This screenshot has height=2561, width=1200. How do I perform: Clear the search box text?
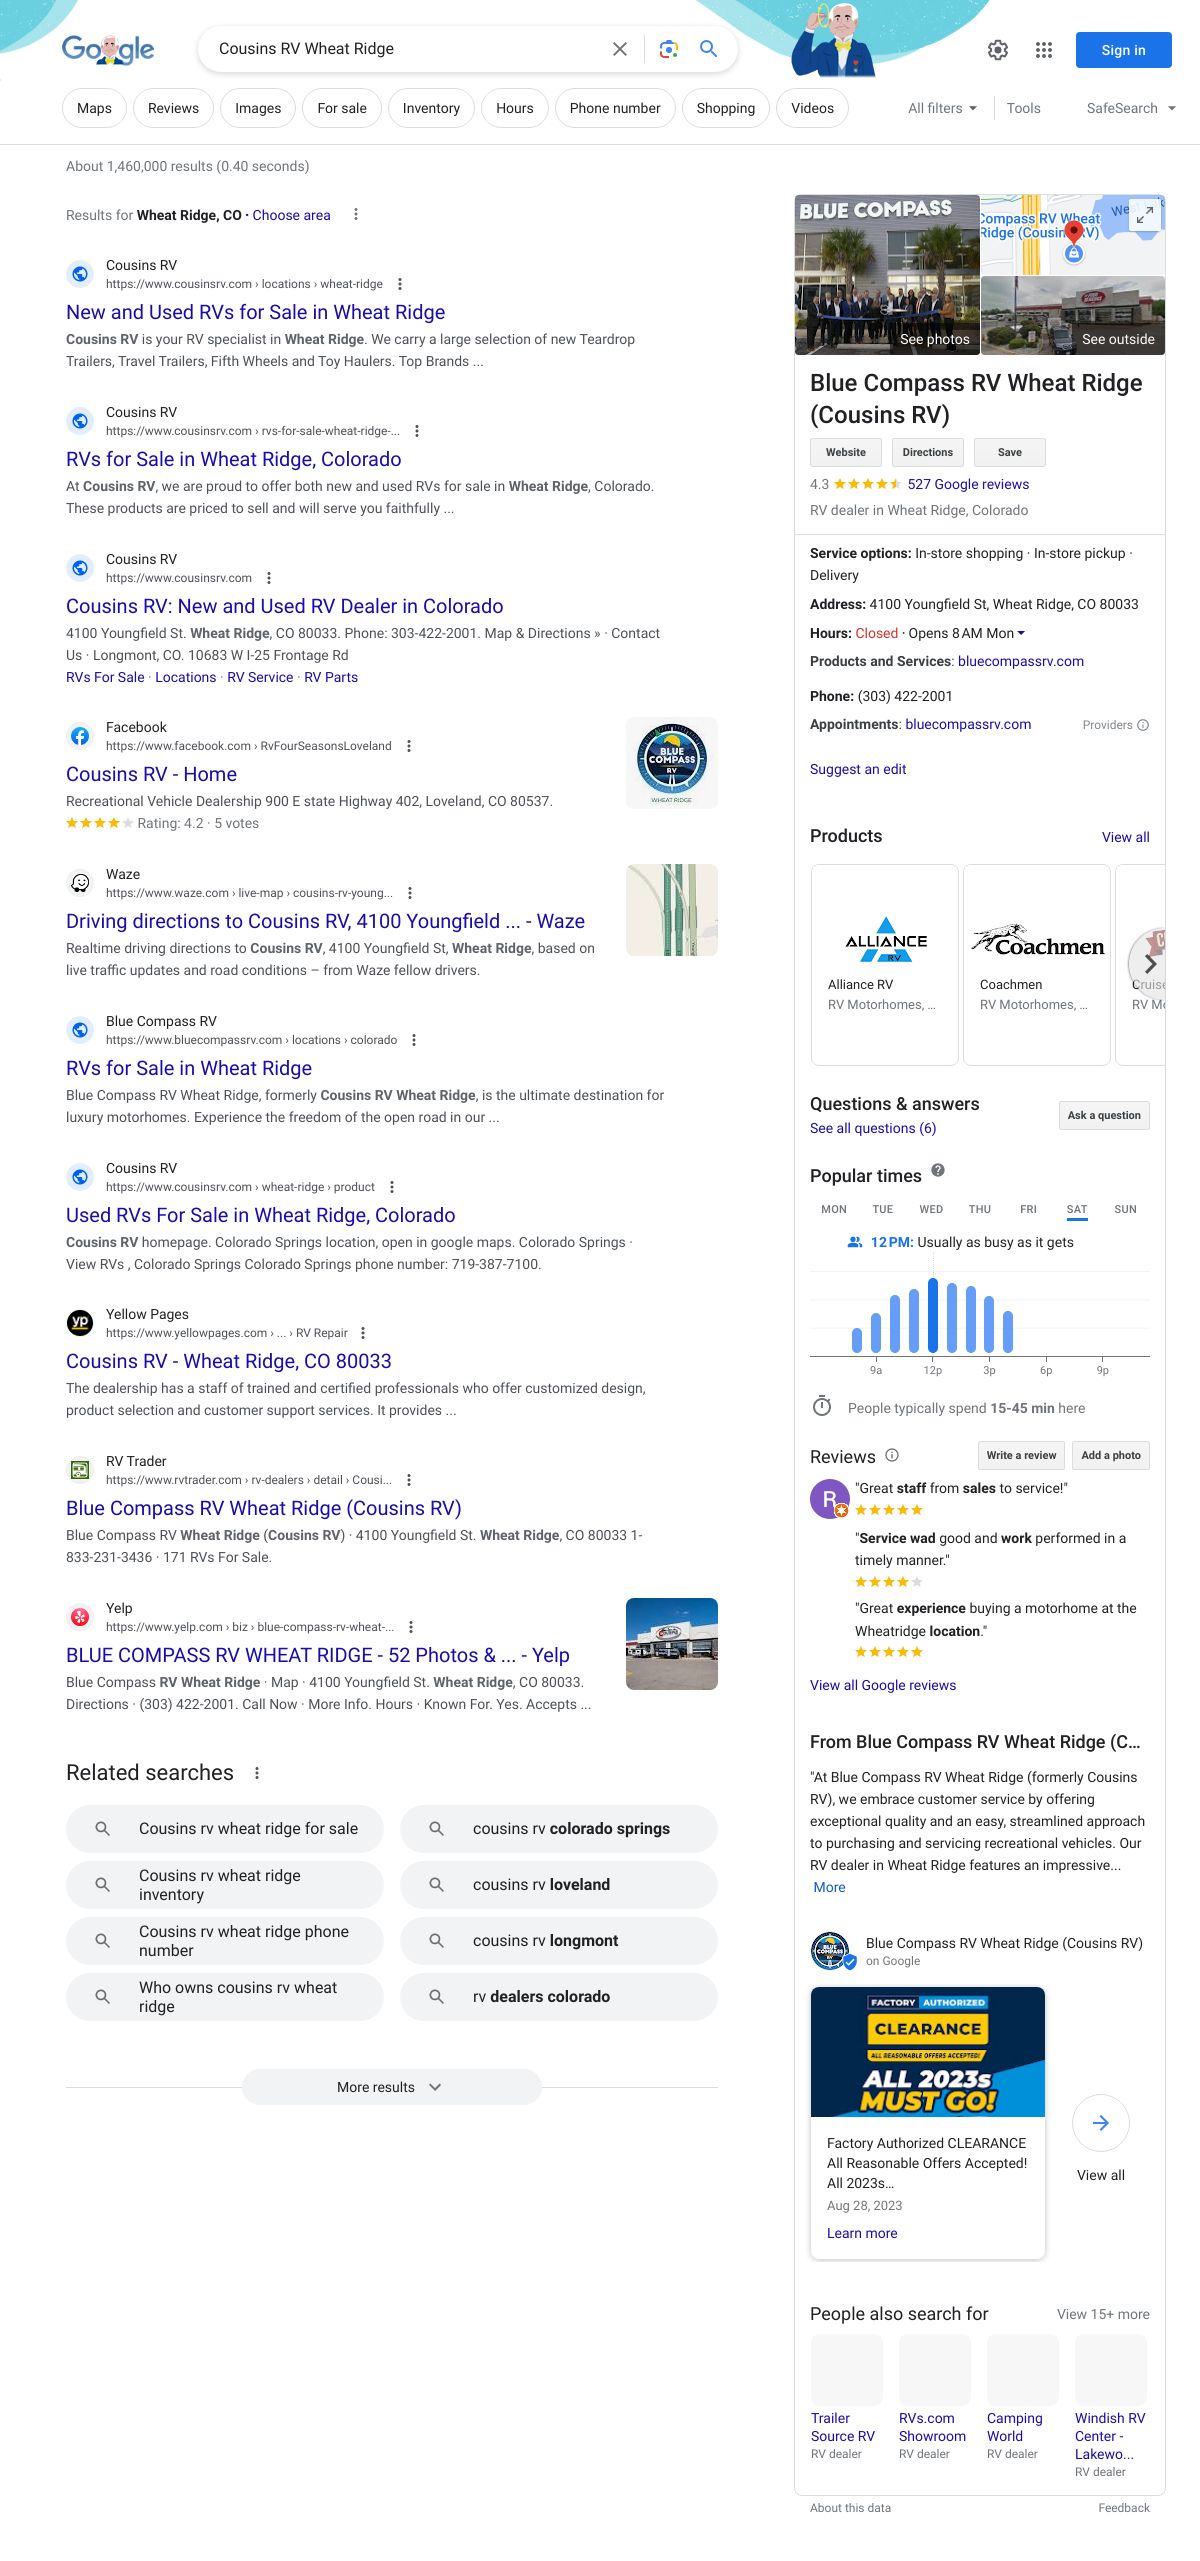620,49
